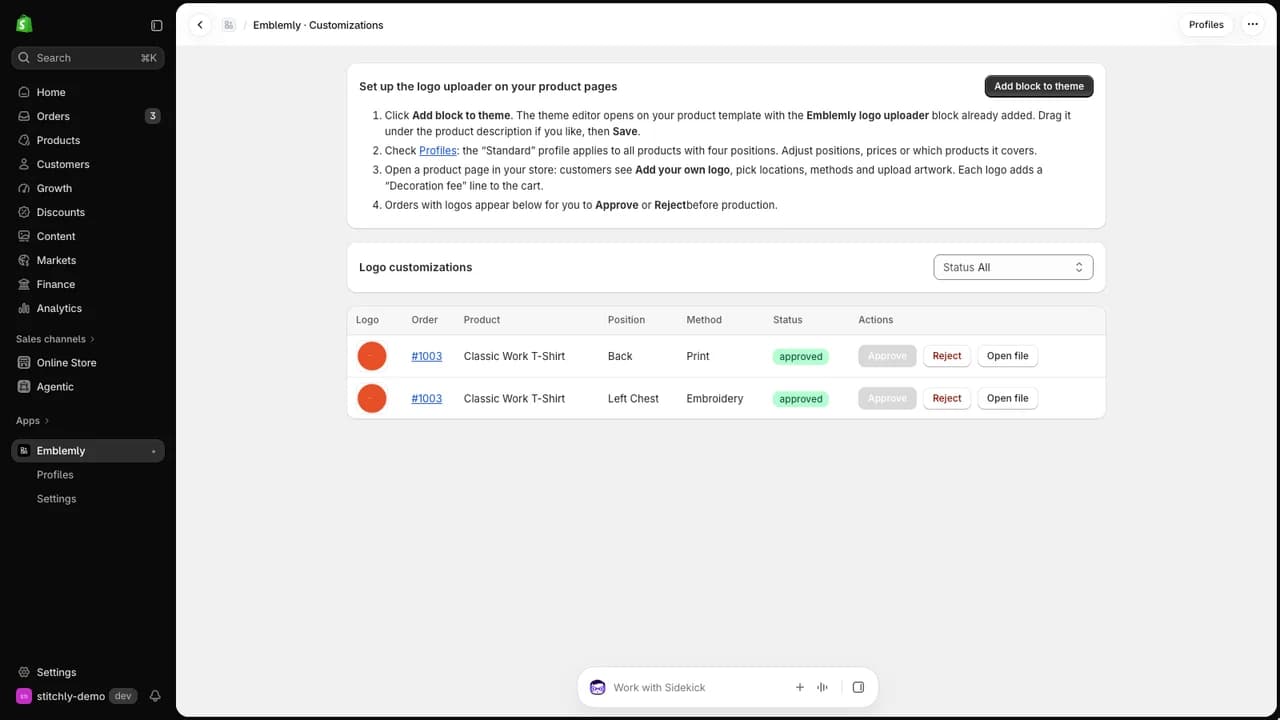Screen dimensions: 1280x720
Task: Open order #1003 link in Print row
Action: tap(426, 356)
